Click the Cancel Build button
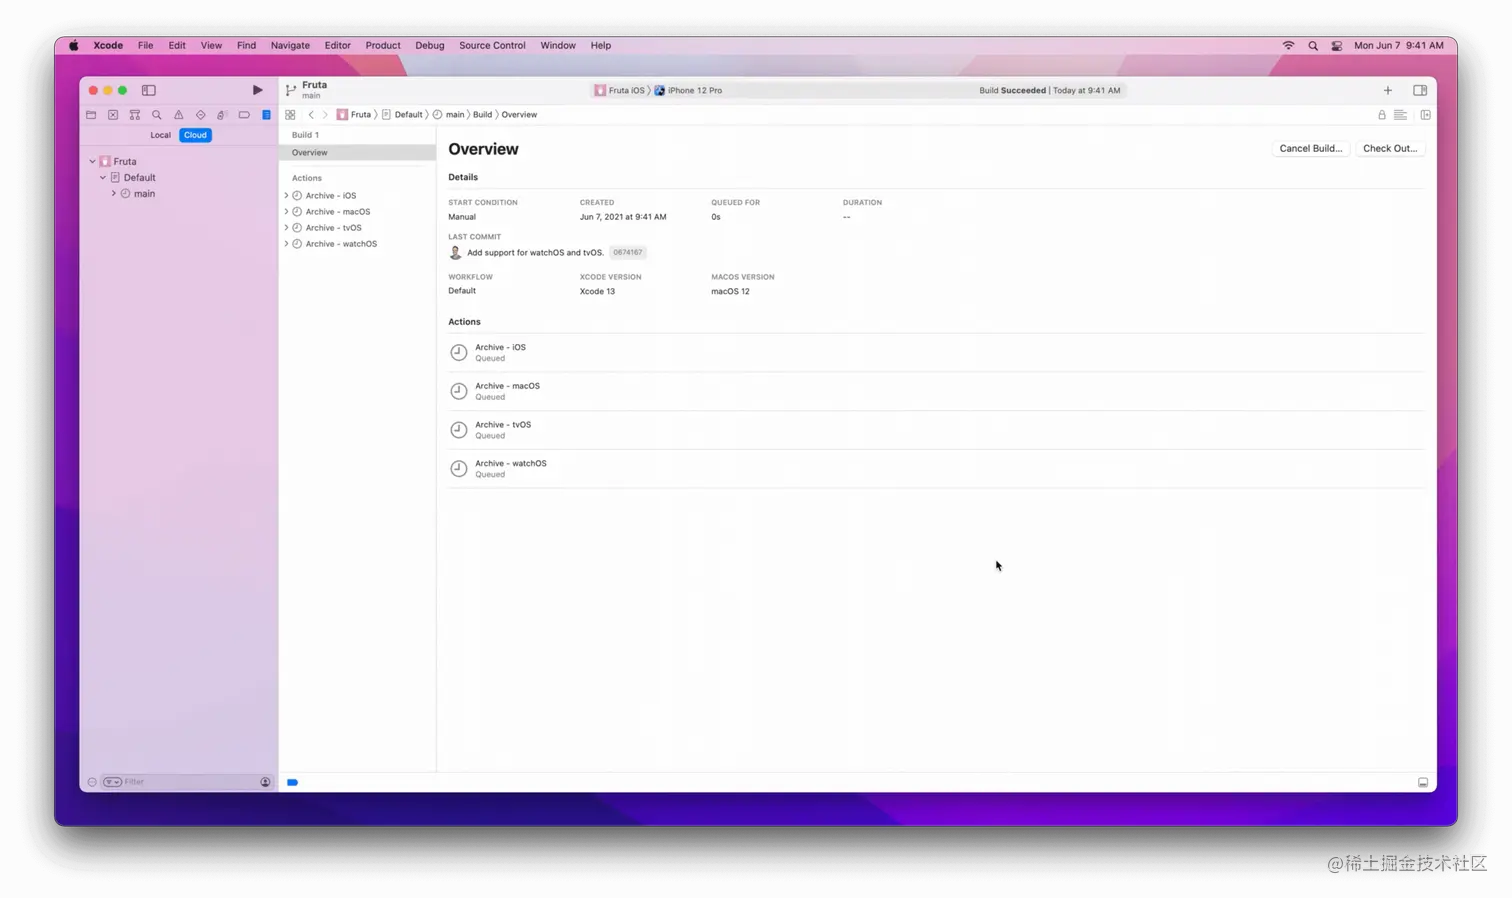 point(1310,148)
